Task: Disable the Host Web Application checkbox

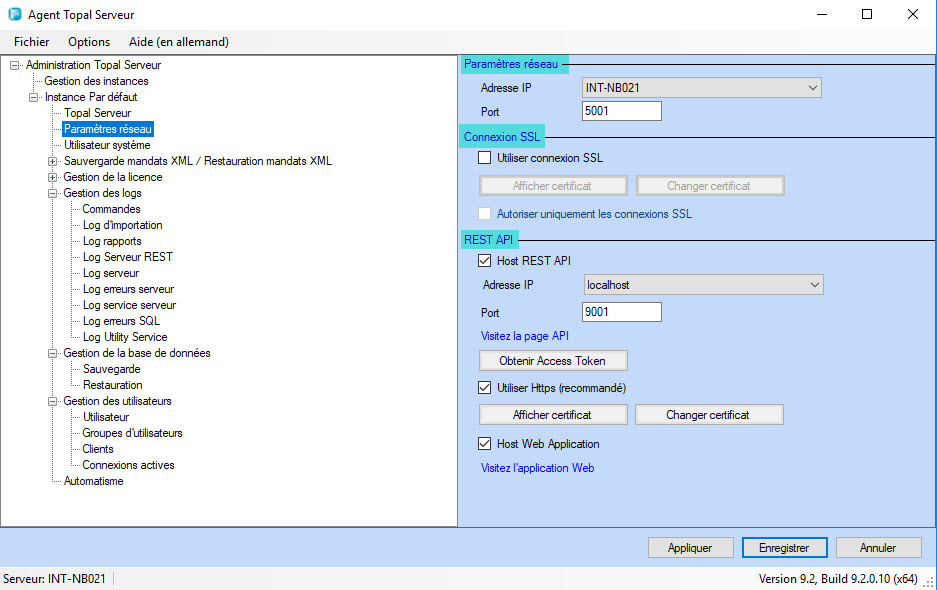Action: pyautogui.click(x=485, y=444)
